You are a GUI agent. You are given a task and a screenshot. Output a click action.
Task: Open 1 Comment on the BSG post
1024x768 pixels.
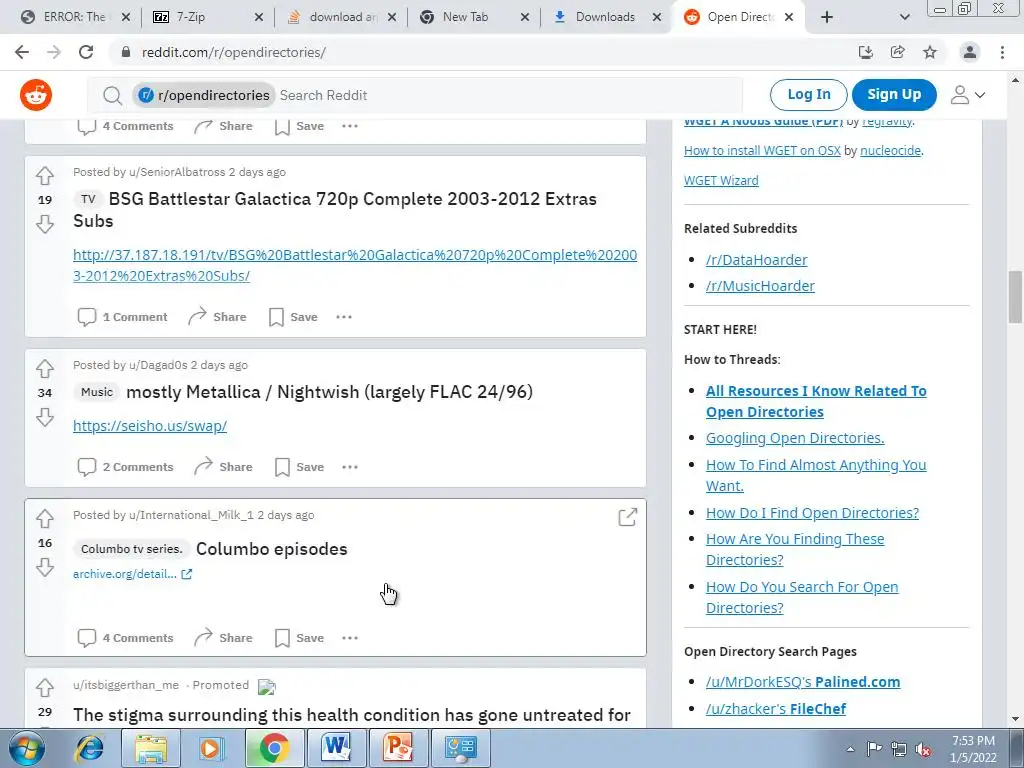pos(122,317)
